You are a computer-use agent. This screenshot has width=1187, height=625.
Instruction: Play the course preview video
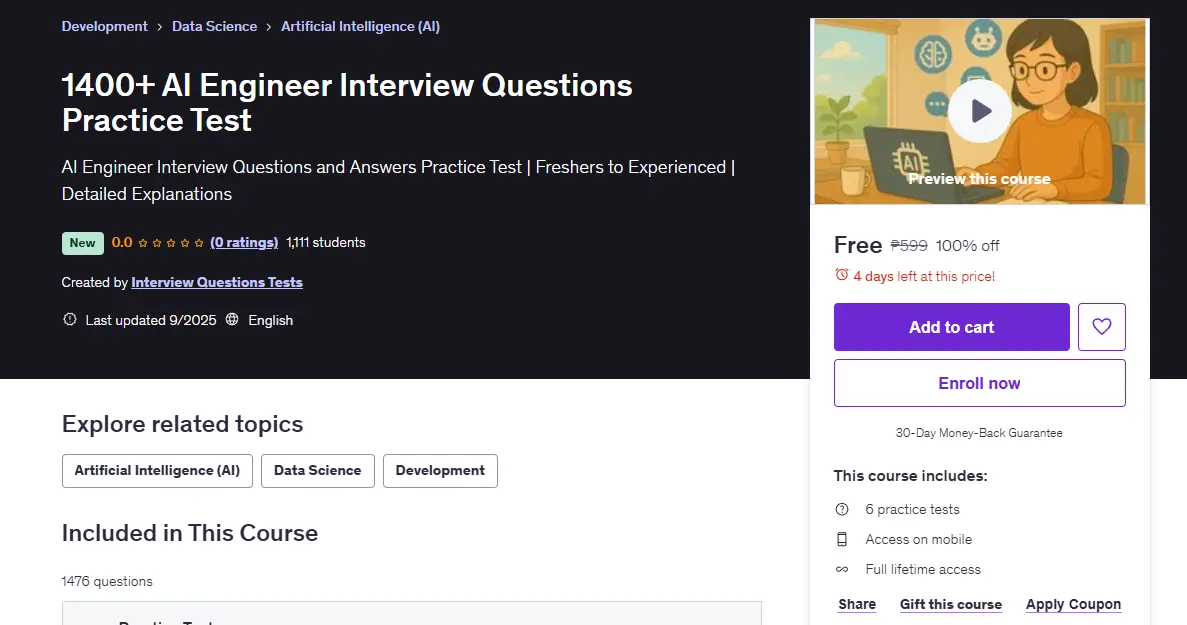(x=980, y=111)
